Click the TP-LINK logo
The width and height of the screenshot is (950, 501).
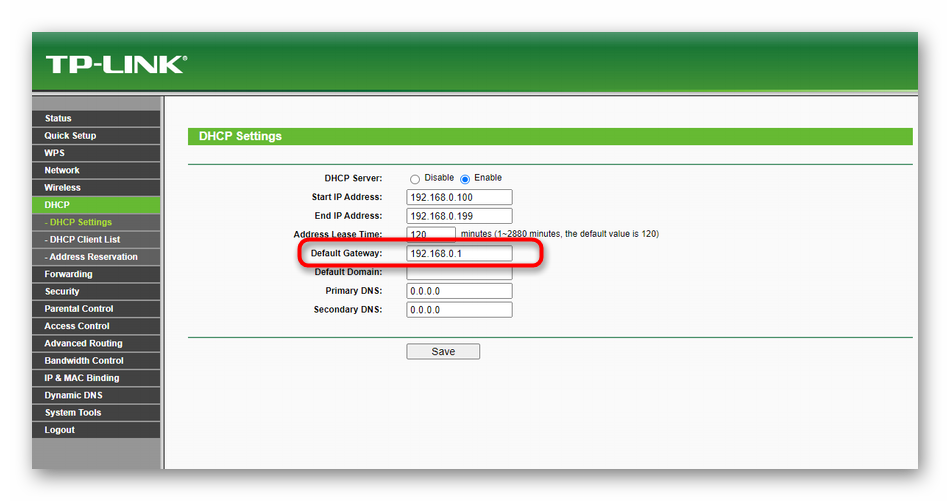pos(116,64)
